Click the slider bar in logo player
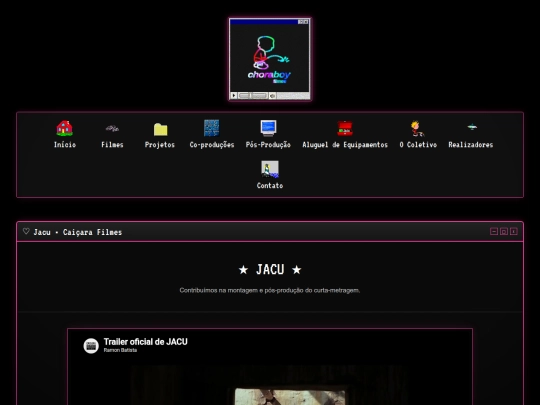This screenshot has height=405, width=540. click(253, 95)
